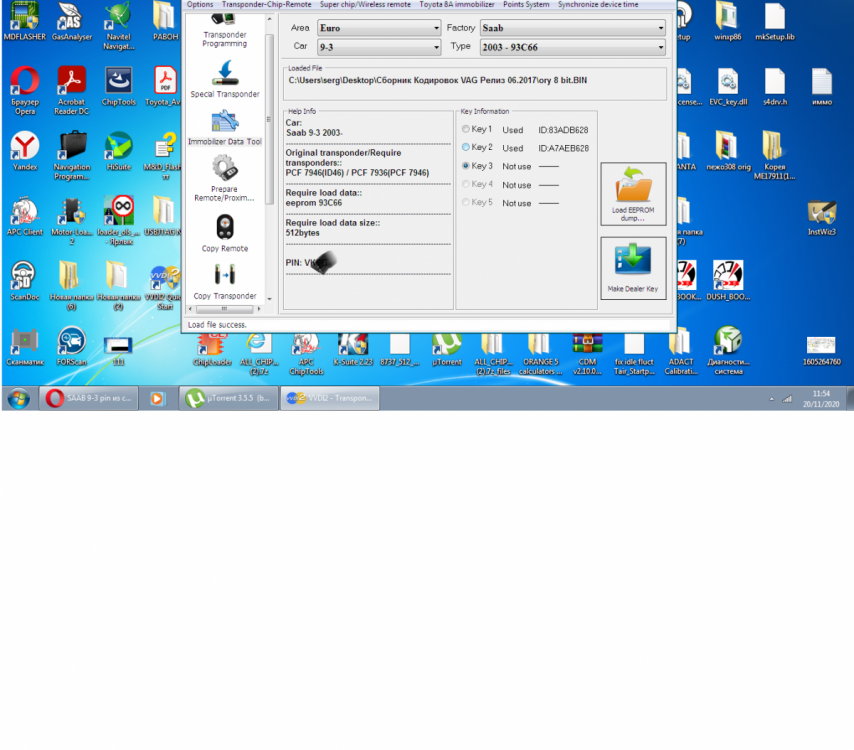The height and width of the screenshot is (750, 854).
Task: Open µTorrent desktop shortcut icon
Action: pos(447,349)
